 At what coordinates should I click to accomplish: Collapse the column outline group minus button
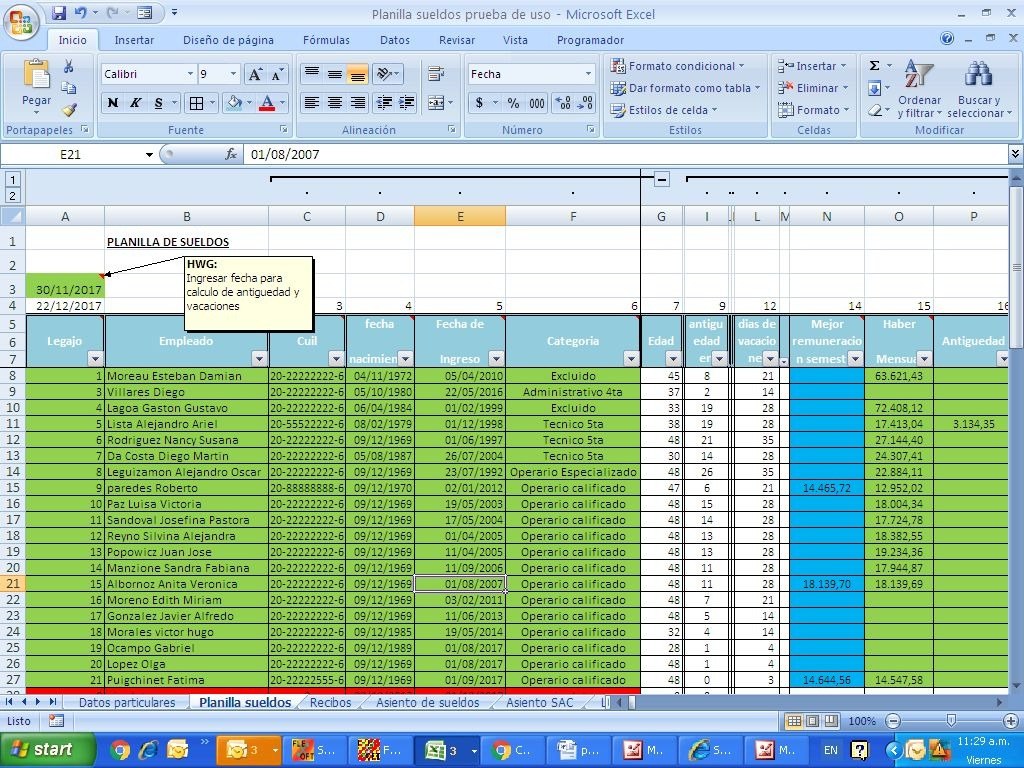662,178
